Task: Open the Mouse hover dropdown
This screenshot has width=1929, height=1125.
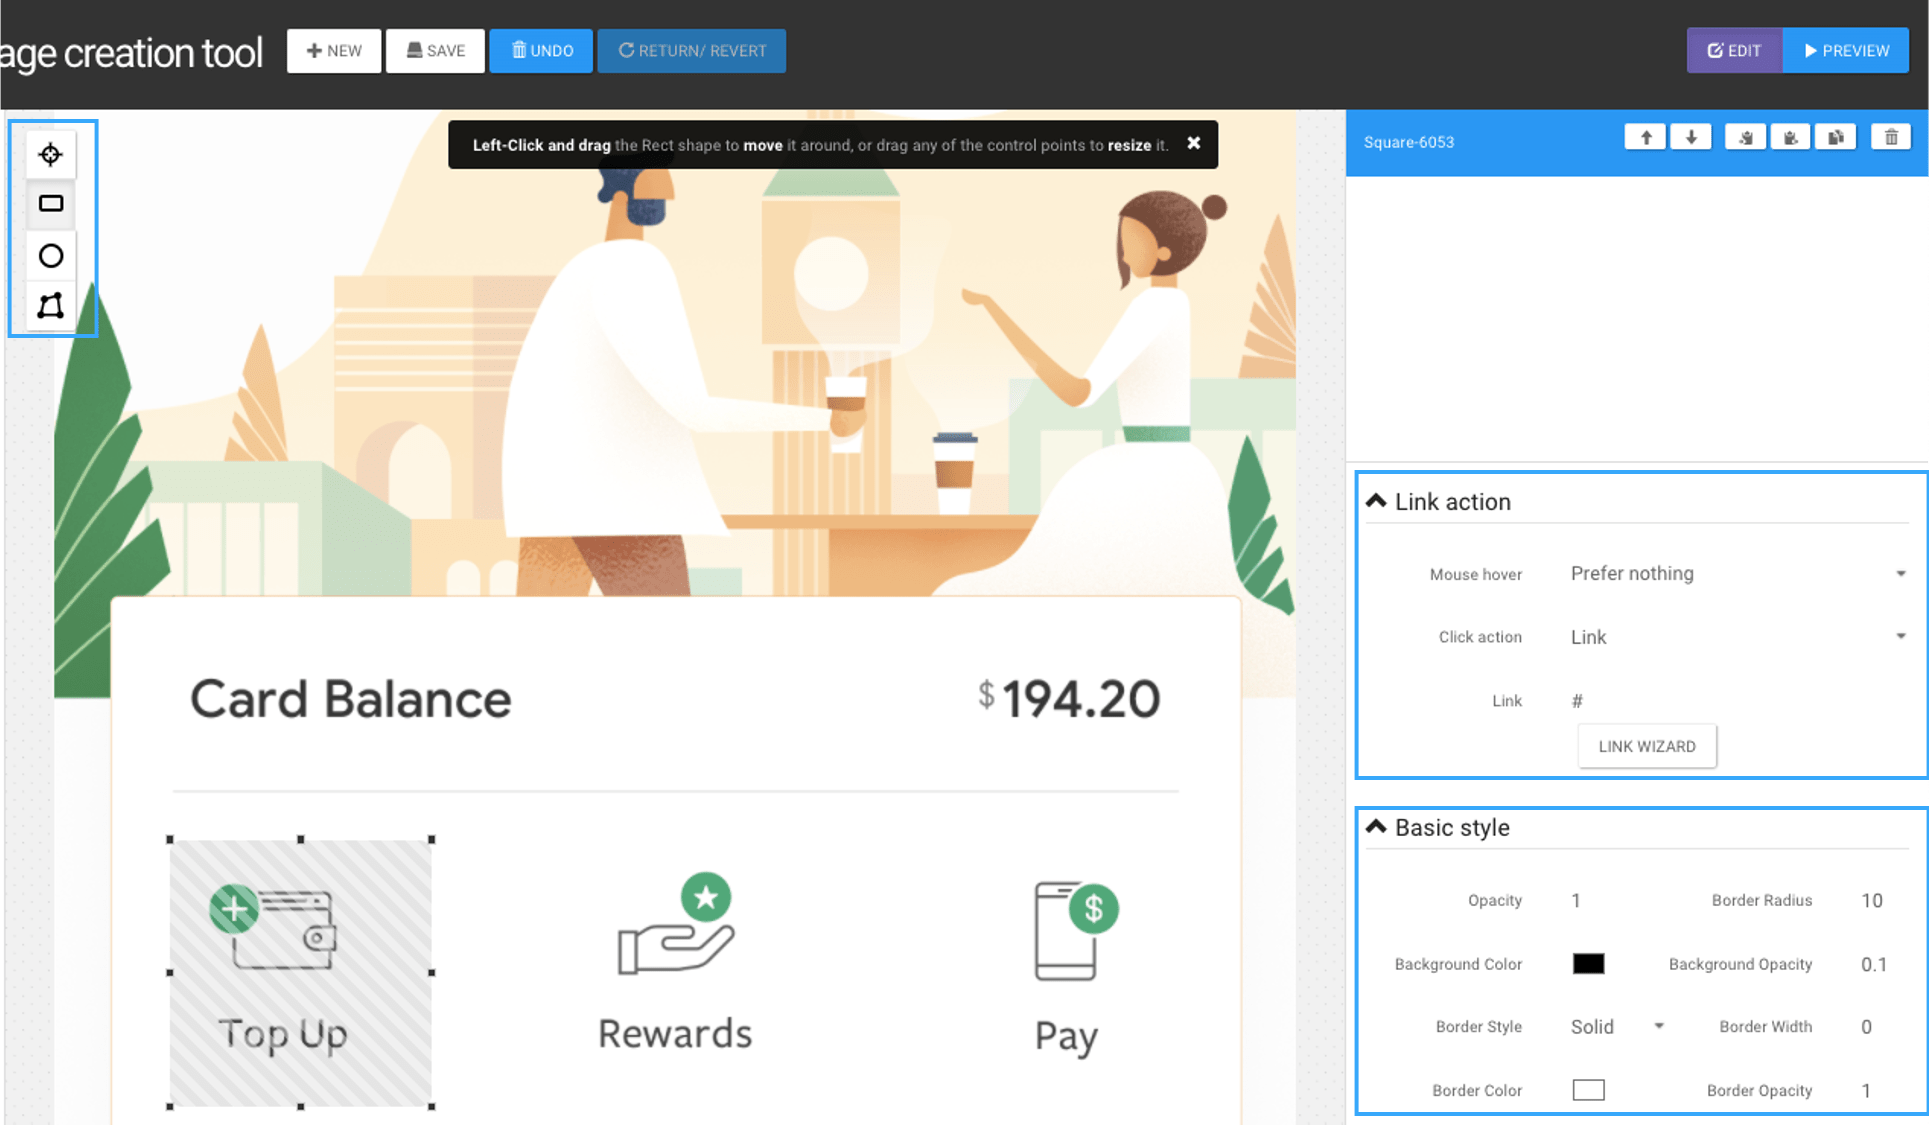Action: 1737,573
